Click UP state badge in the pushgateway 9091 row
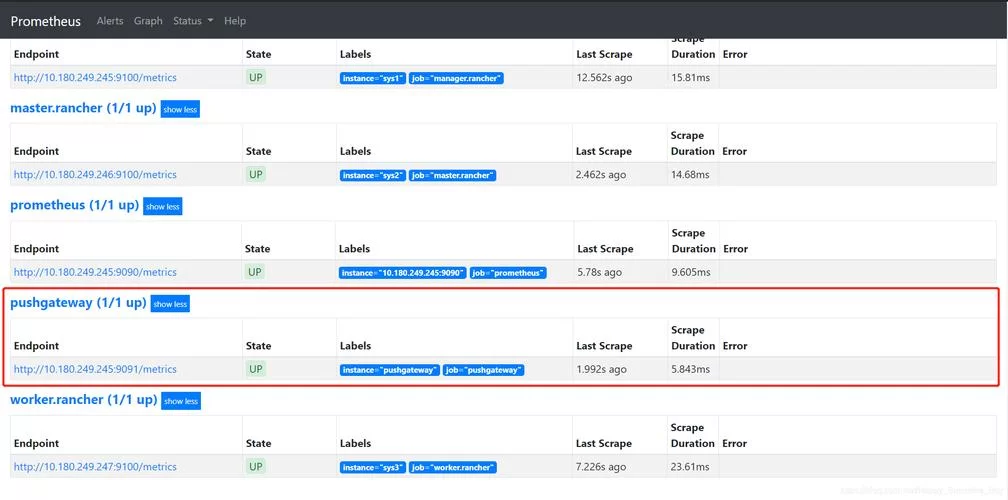Viewport: 1008px width, 500px height. pyautogui.click(x=256, y=370)
